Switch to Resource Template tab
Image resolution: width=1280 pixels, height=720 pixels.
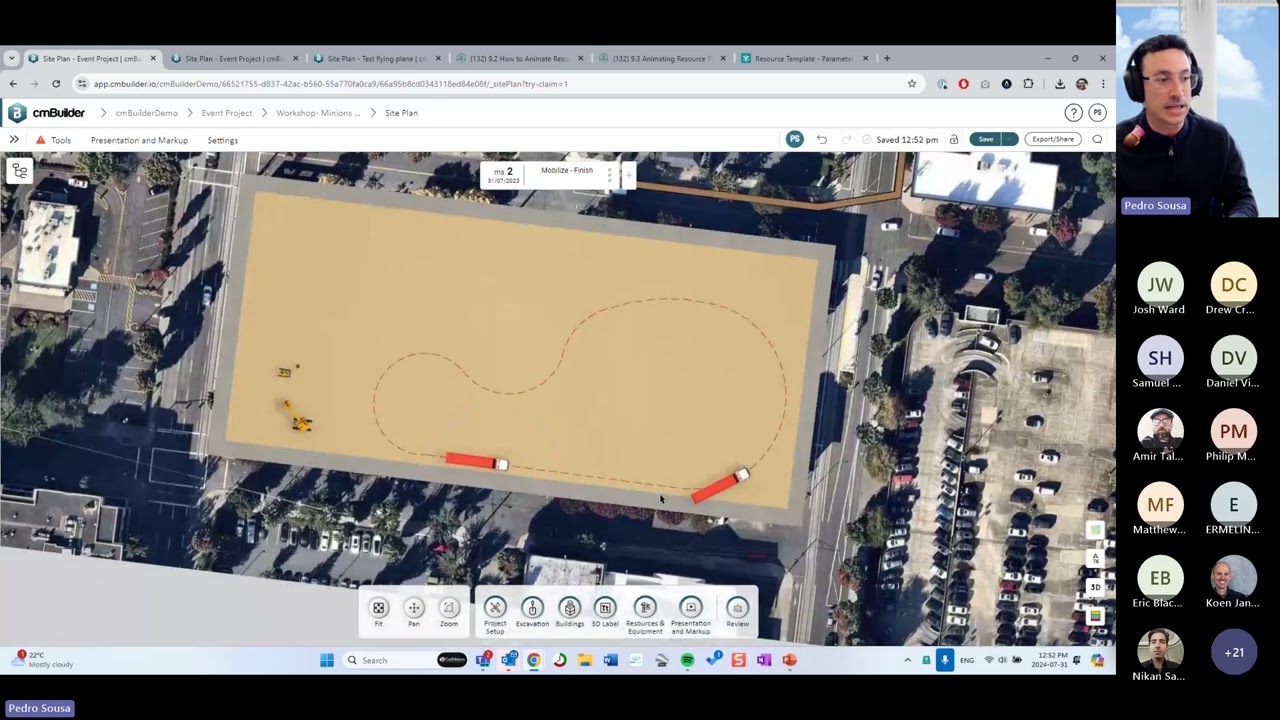tap(804, 58)
